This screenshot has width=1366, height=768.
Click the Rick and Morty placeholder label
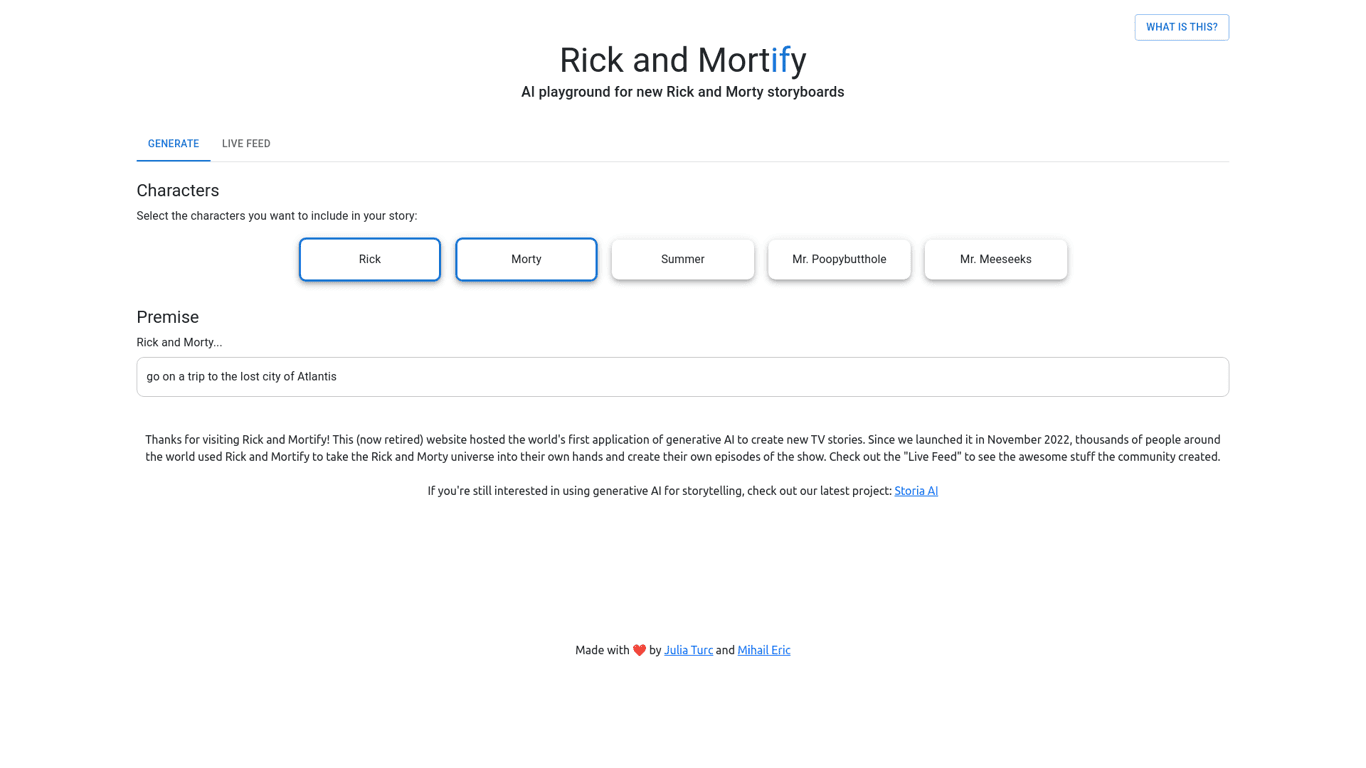click(x=179, y=342)
